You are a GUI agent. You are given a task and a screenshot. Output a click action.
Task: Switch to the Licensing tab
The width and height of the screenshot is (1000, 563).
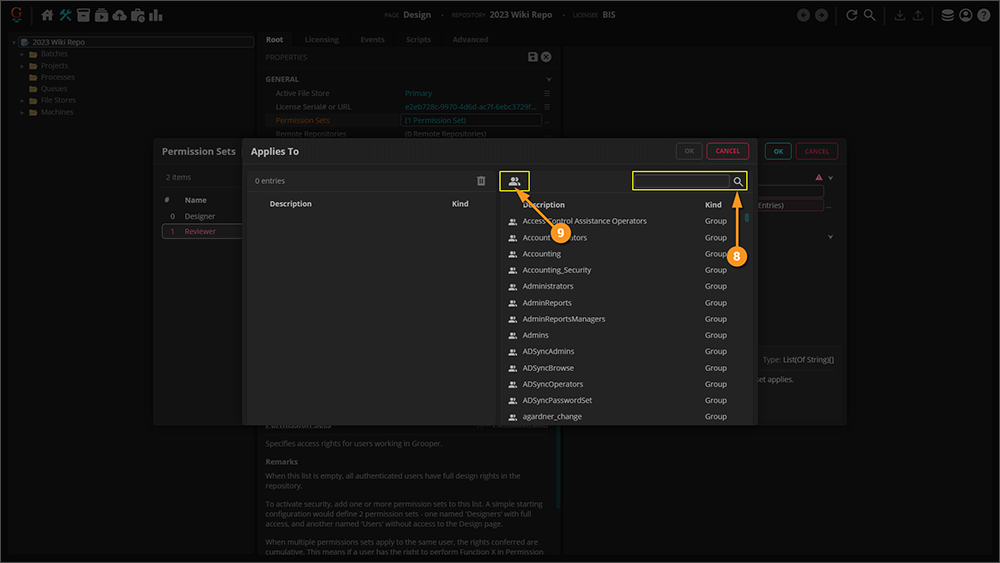tap(321, 40)
